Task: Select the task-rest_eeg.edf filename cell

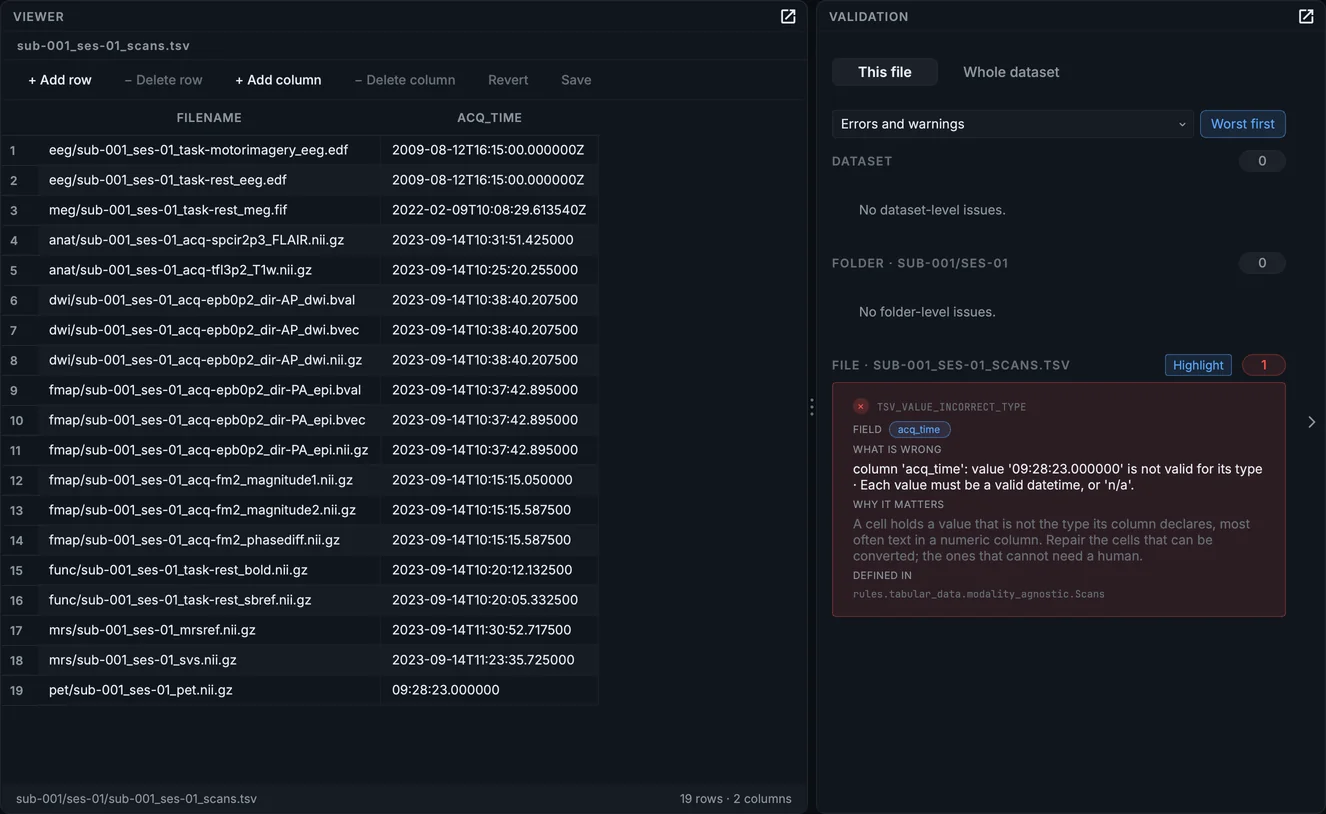Action: pyautogui.click(x=209, y=180)
